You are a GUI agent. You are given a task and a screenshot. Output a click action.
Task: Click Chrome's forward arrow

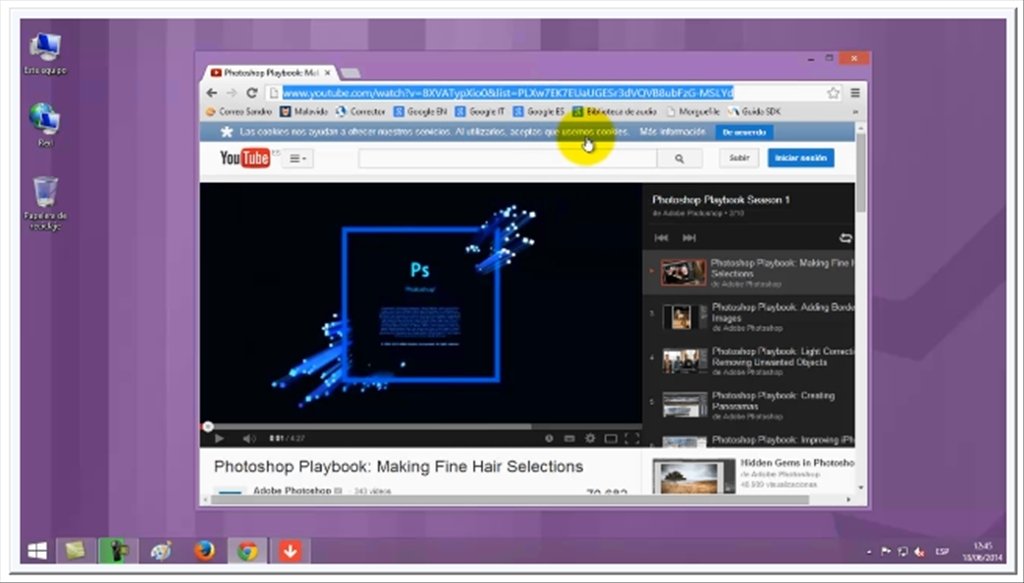pos(231,93)
